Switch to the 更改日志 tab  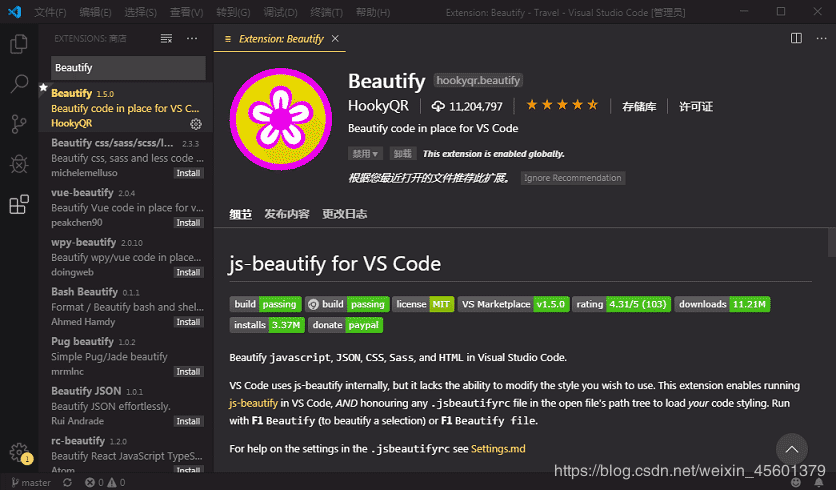(344, 214)
